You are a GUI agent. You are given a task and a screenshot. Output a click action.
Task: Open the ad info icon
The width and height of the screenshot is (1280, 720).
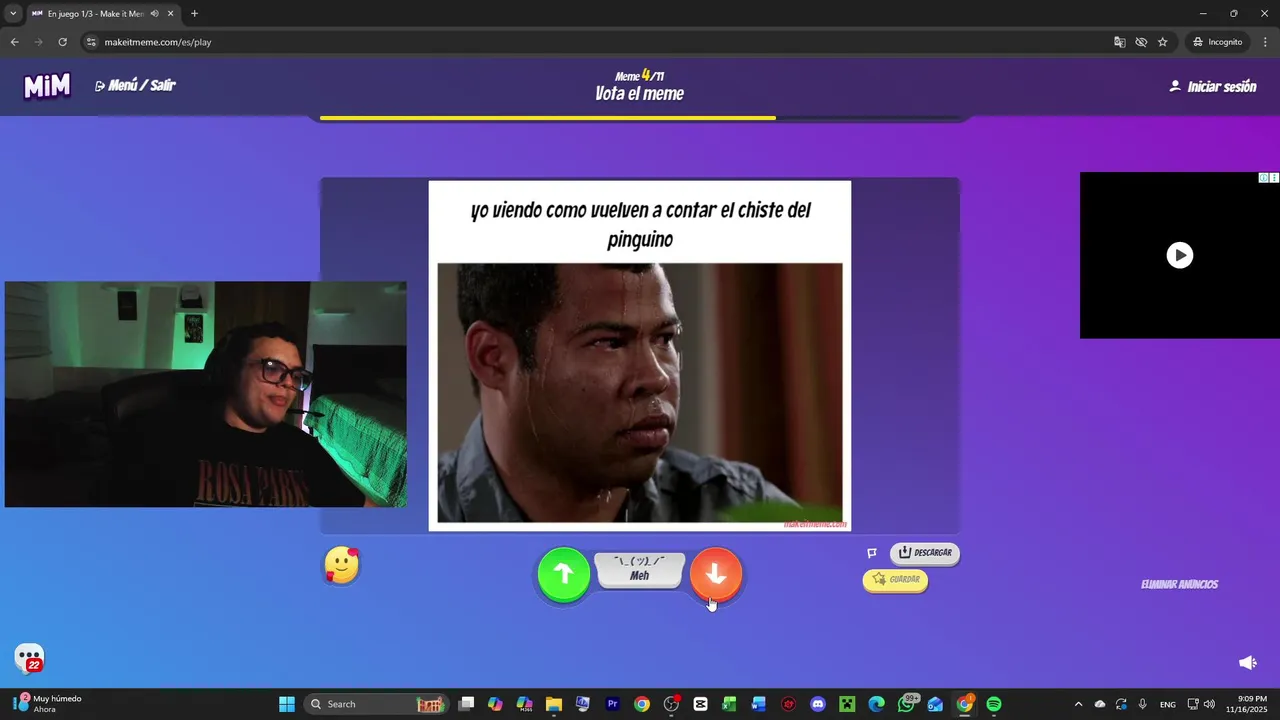1264,178
